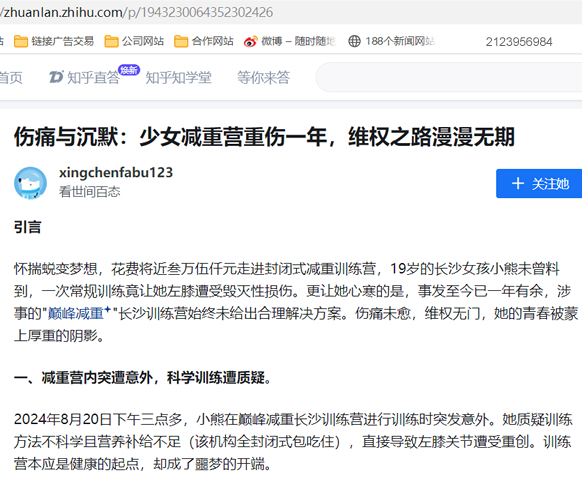Open the xingchenfabu123 author name link
This screenshot has width=582, height=480.
116,173
